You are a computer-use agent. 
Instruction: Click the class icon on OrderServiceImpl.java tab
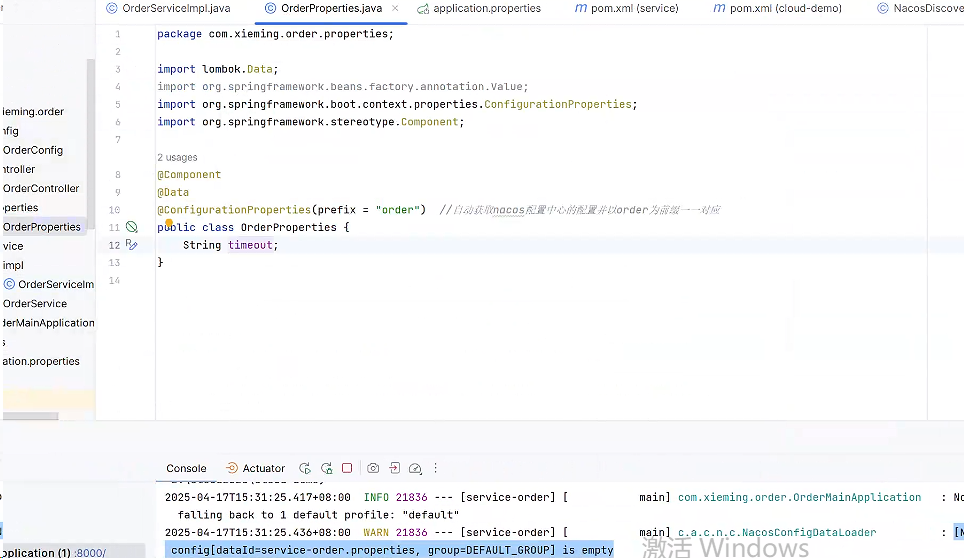(x=111, y=9)
